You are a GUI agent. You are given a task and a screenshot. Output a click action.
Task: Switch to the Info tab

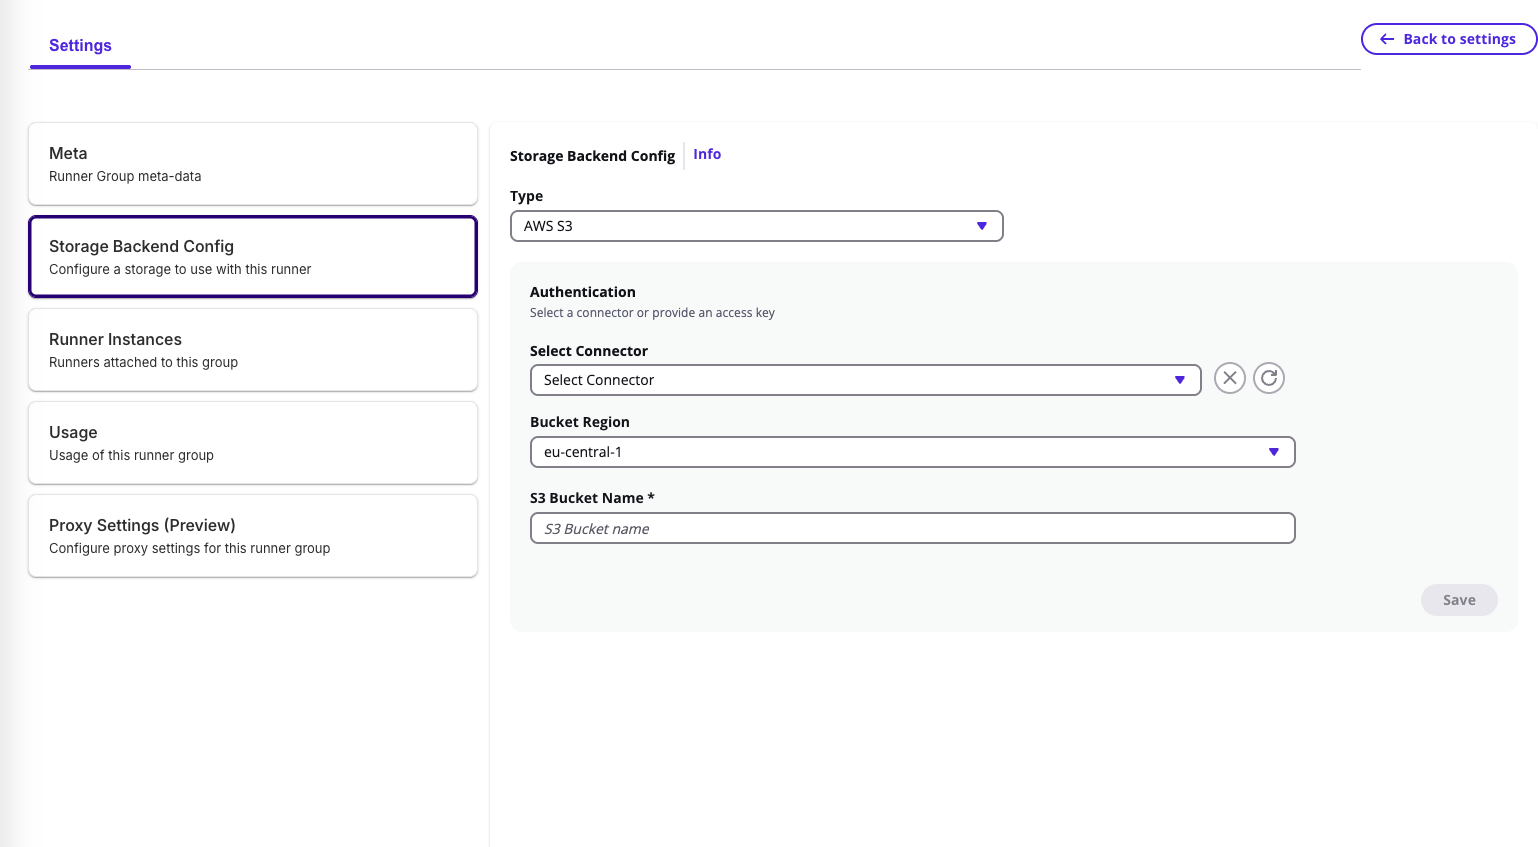pyautogui.click(x=707, y=154)
